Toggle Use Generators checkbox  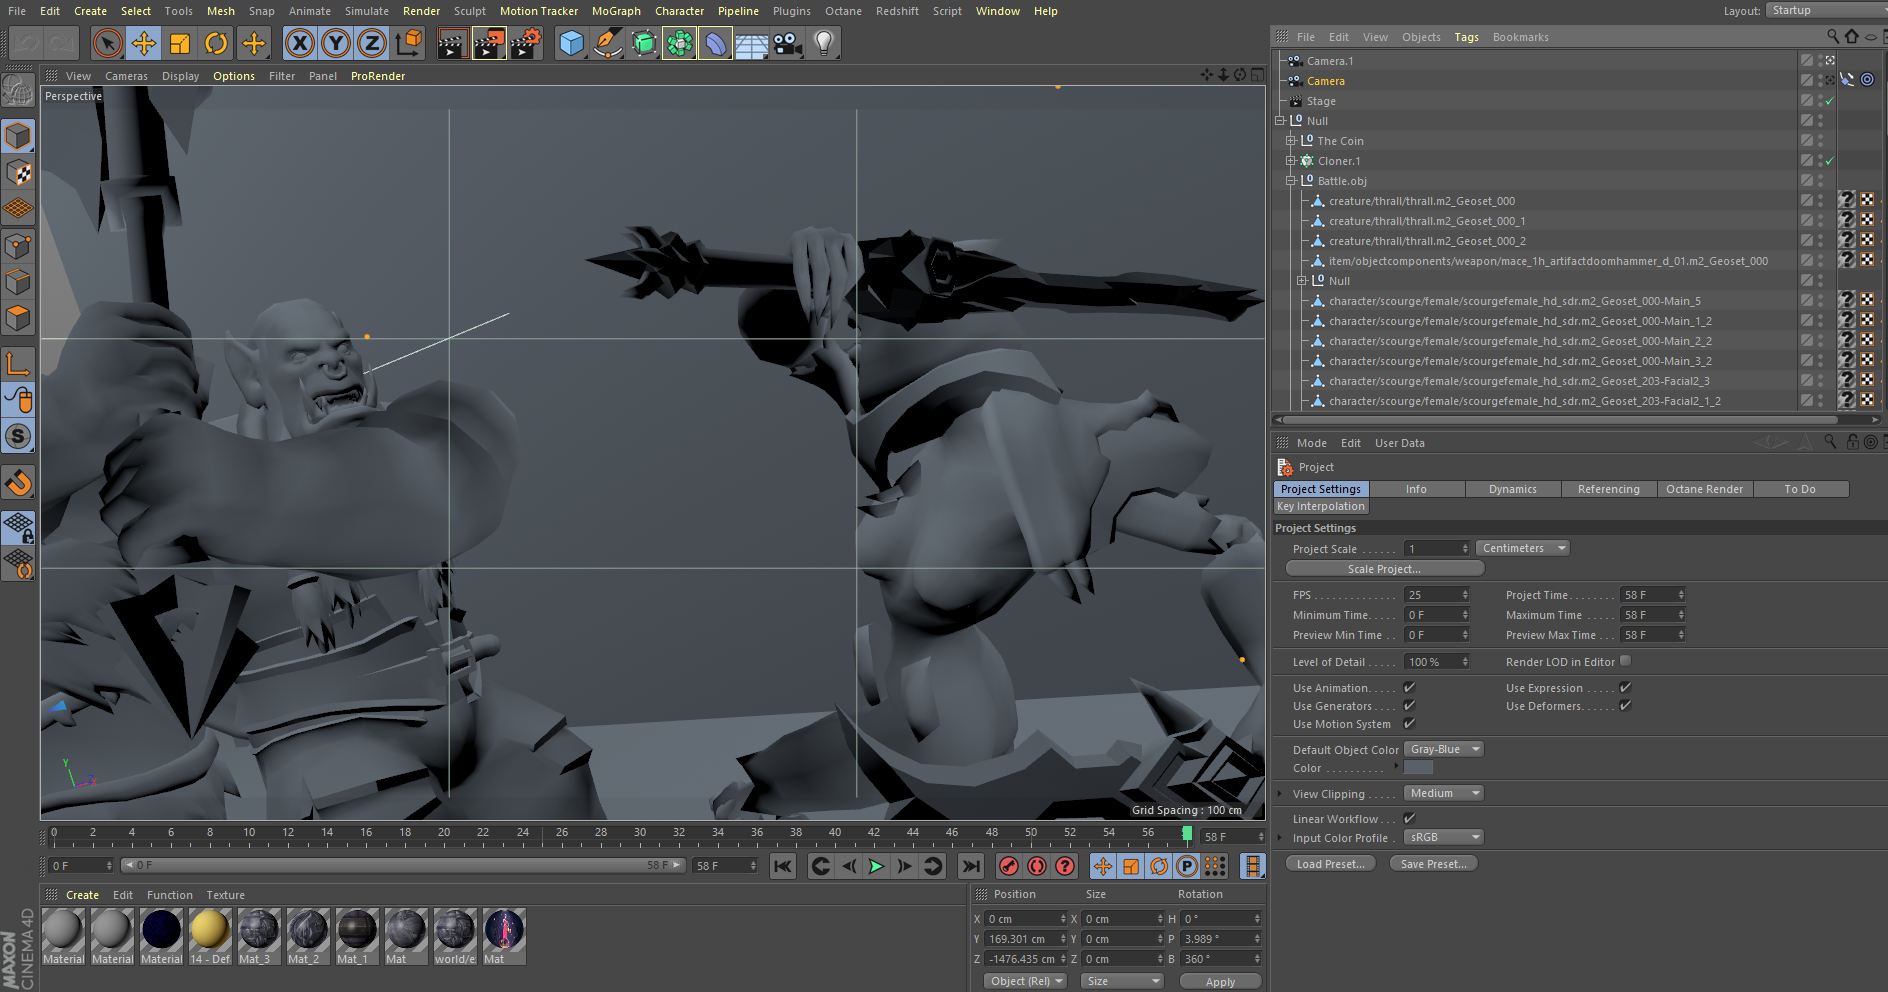click(1409, 705)
